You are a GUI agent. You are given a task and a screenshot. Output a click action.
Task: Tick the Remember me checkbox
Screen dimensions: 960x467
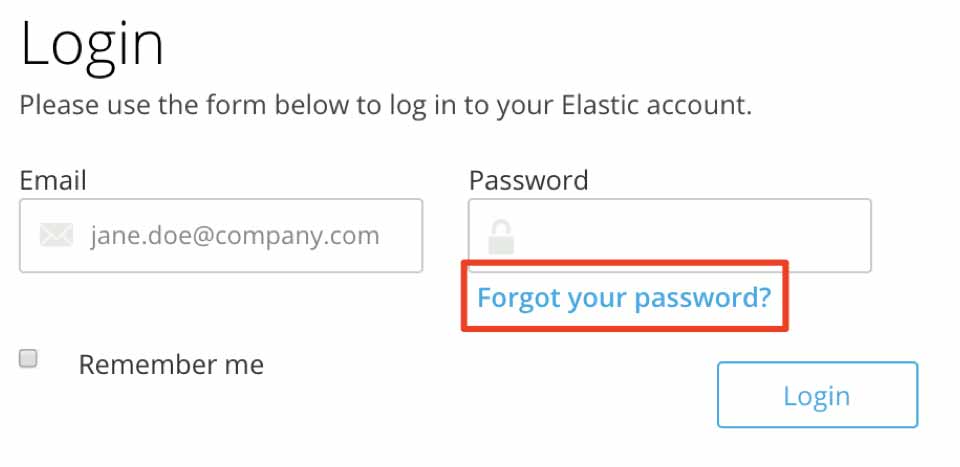click(28, 359)
